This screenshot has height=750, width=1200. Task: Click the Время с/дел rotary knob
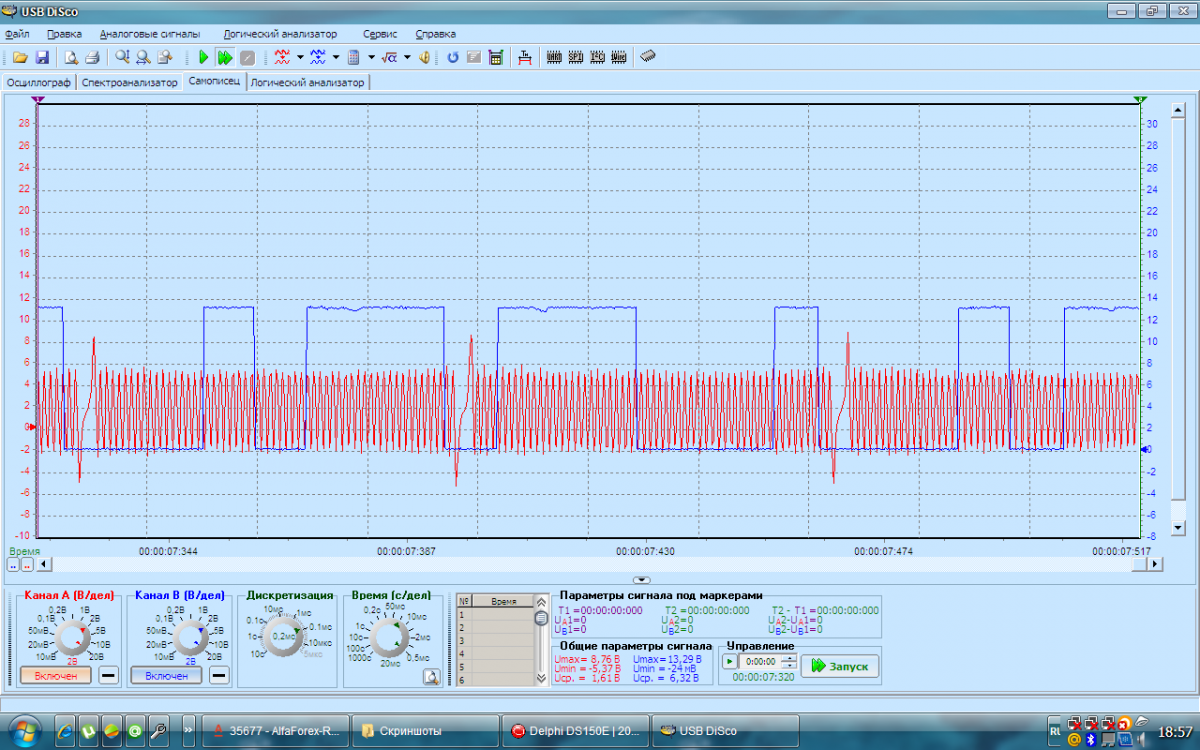(390, 636)
